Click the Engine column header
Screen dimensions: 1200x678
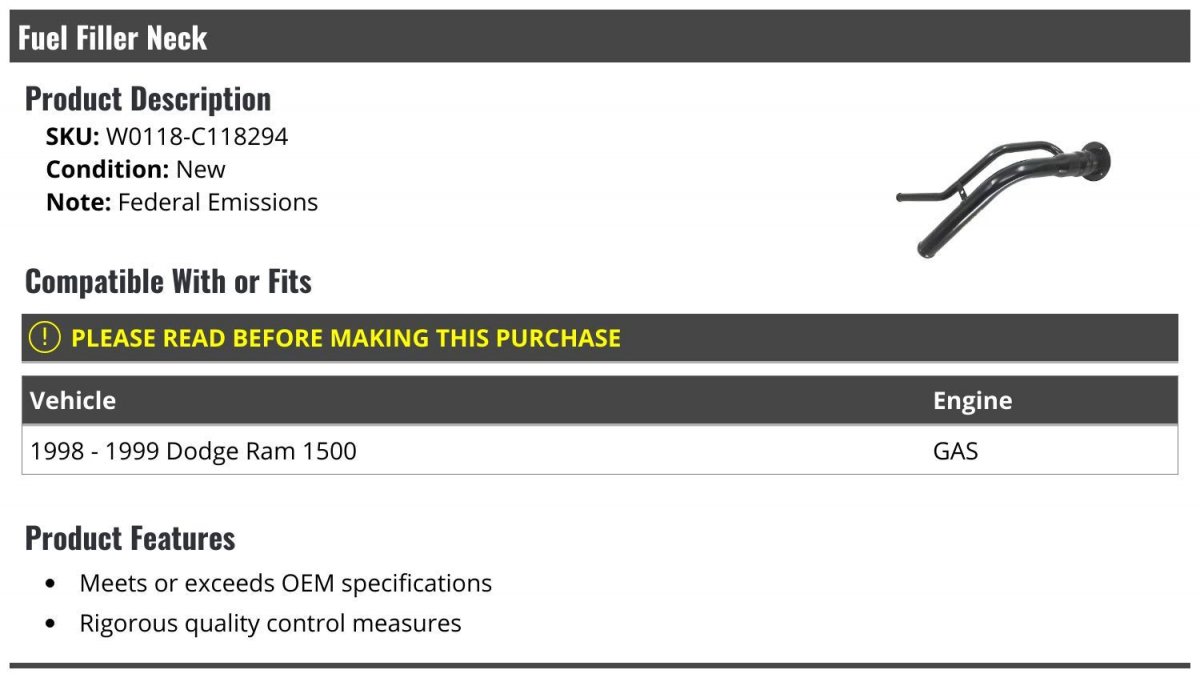pos(972,401)
